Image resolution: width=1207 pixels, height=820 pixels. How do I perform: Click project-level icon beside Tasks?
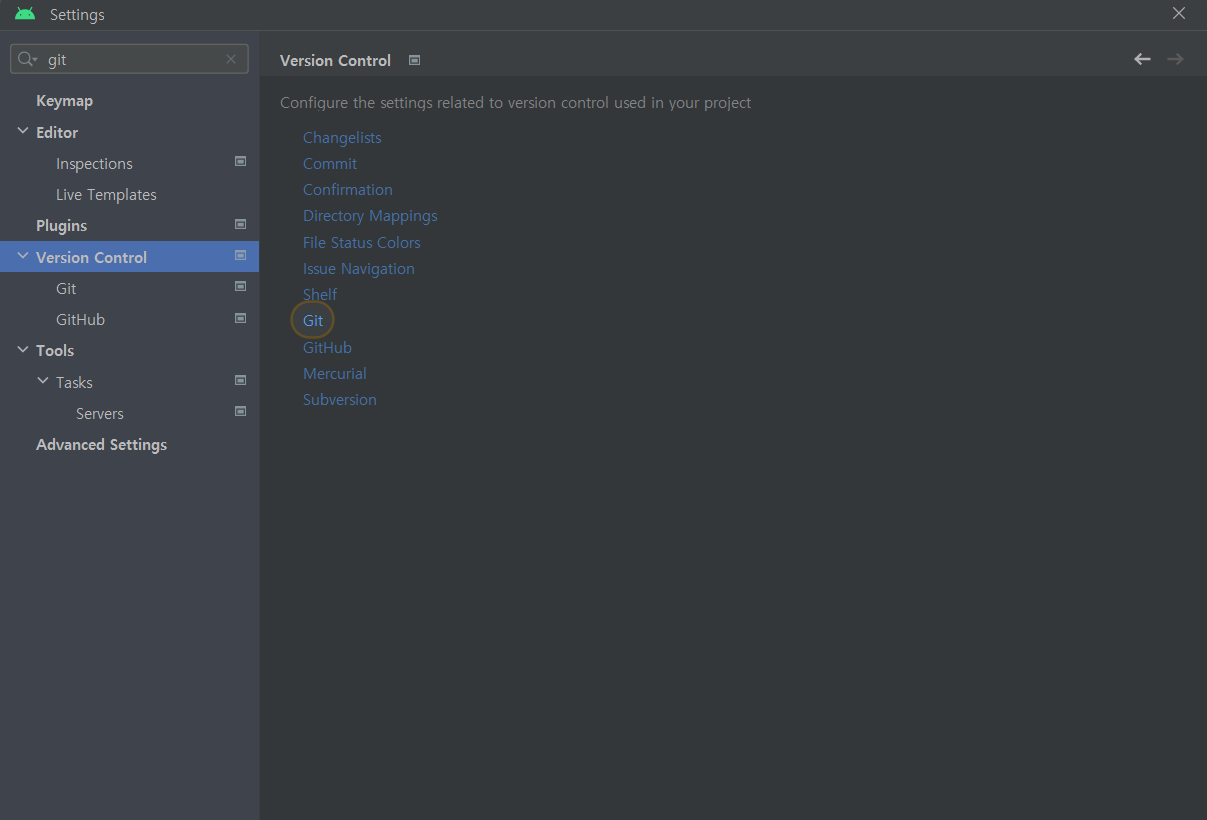coord(240,380)
